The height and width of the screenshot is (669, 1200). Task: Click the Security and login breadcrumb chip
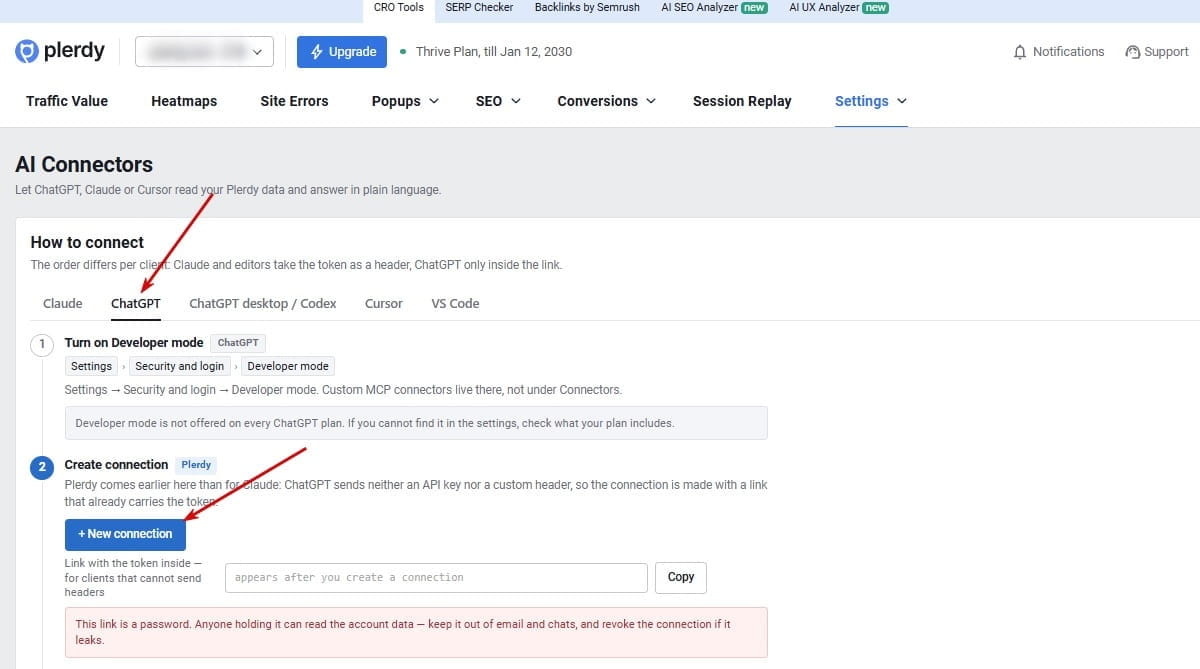click(x=180, y=366)
